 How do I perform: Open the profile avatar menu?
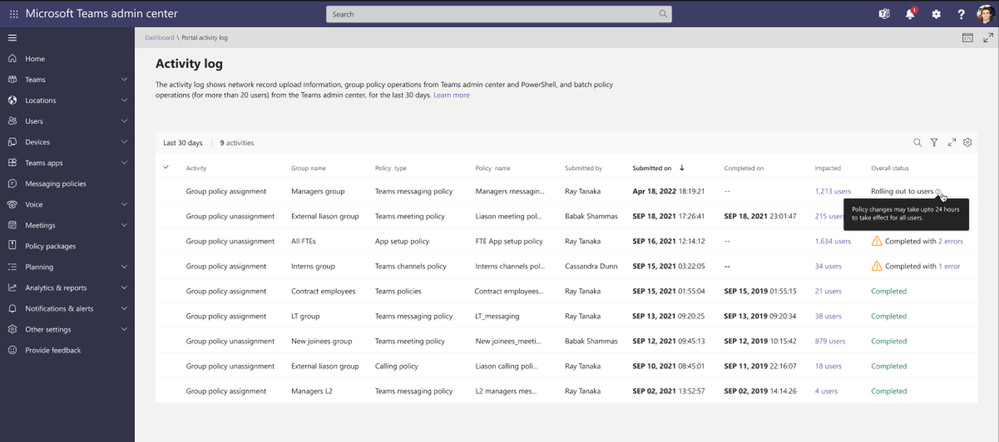tap(986, 14)
